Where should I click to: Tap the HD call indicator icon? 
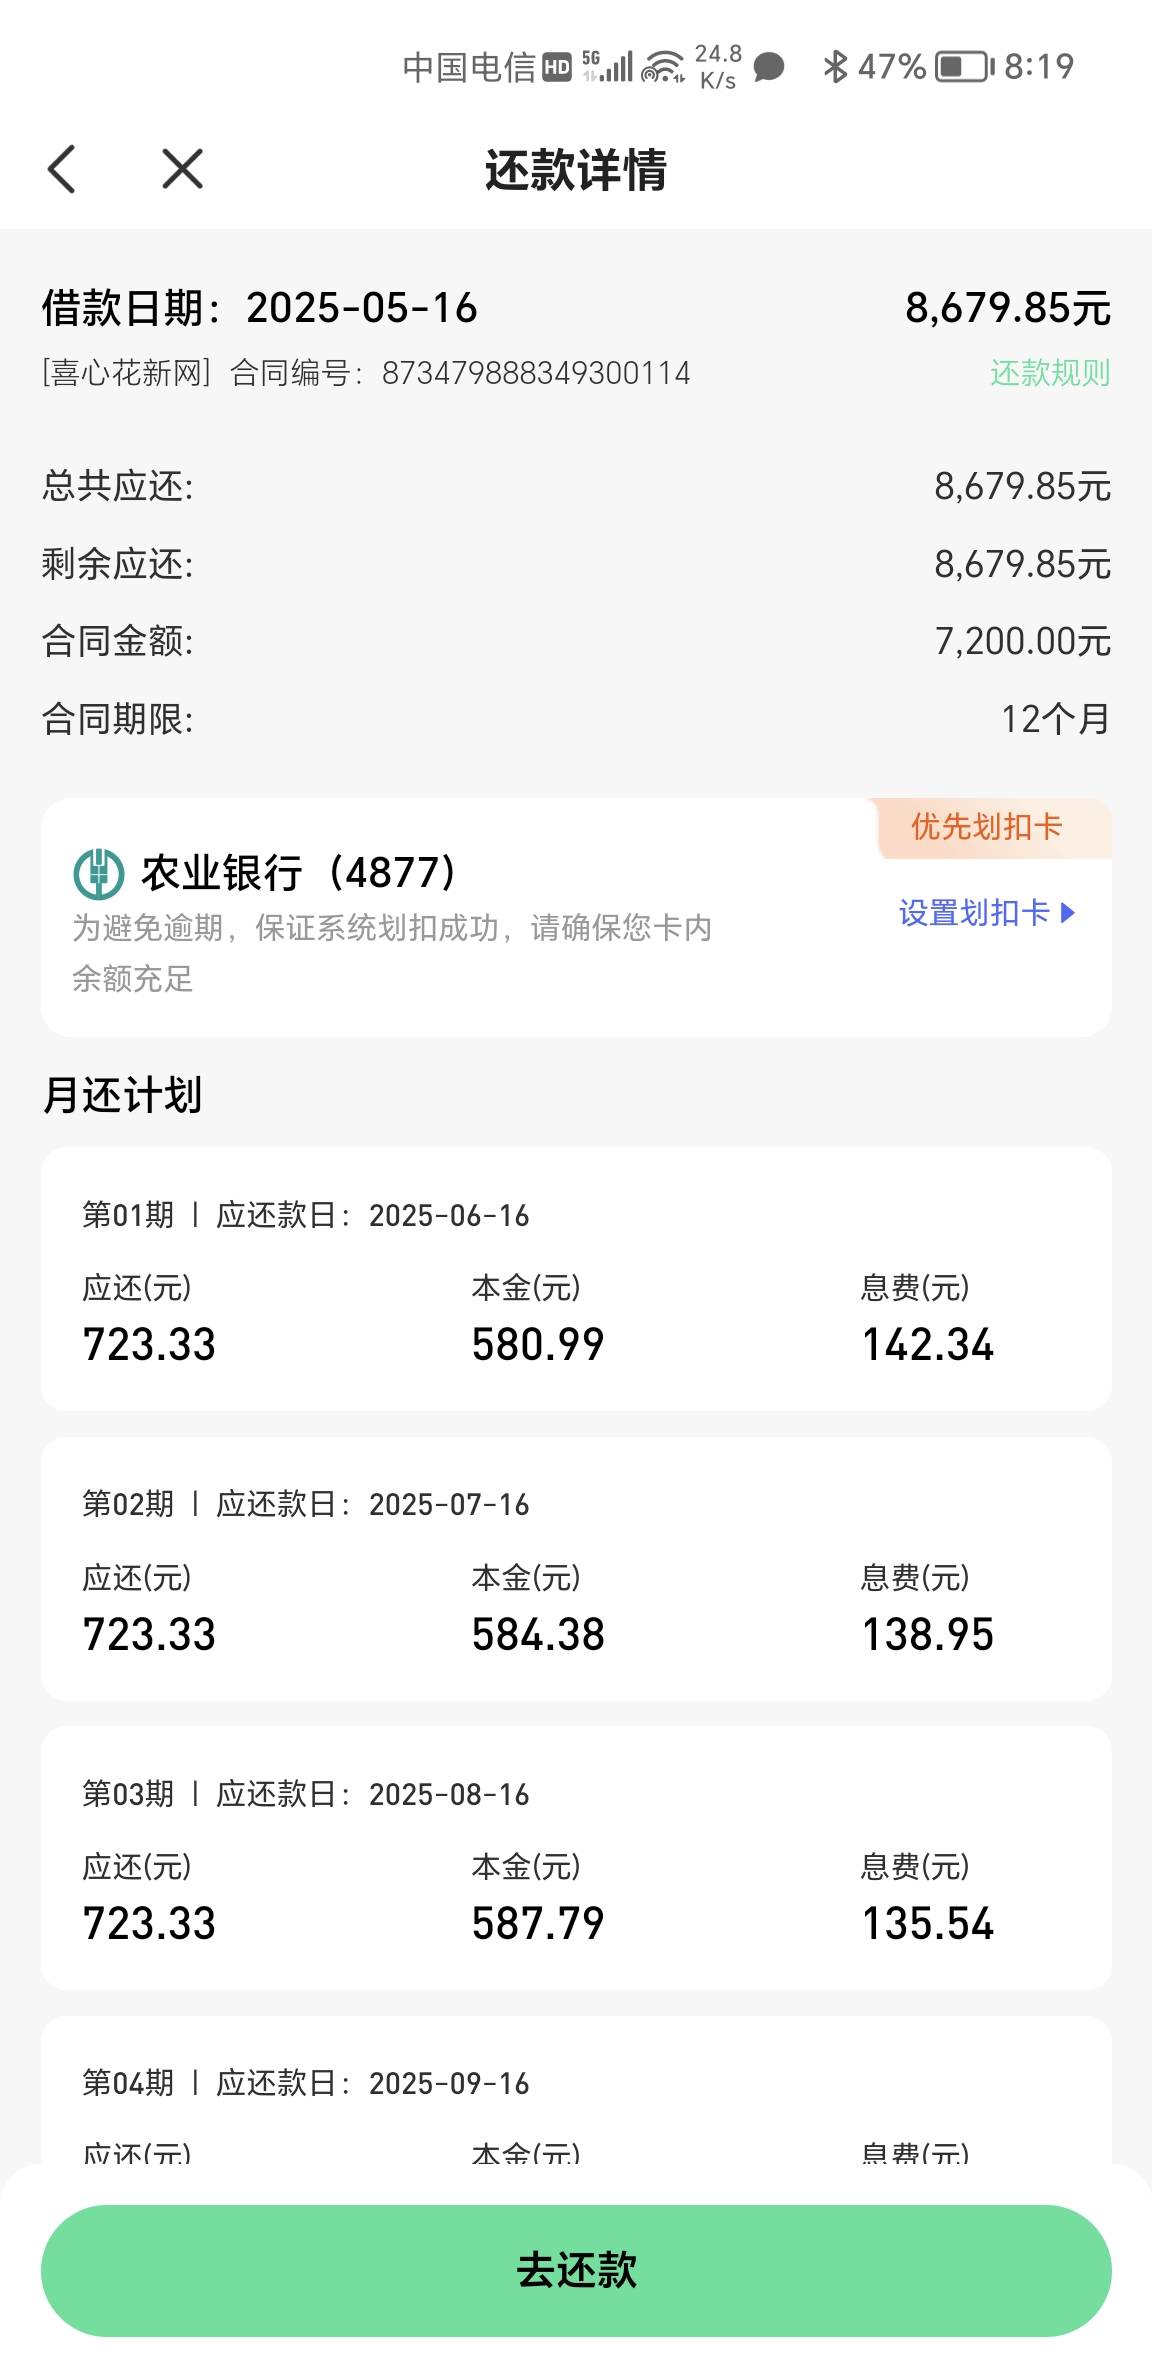click(557, 67)
